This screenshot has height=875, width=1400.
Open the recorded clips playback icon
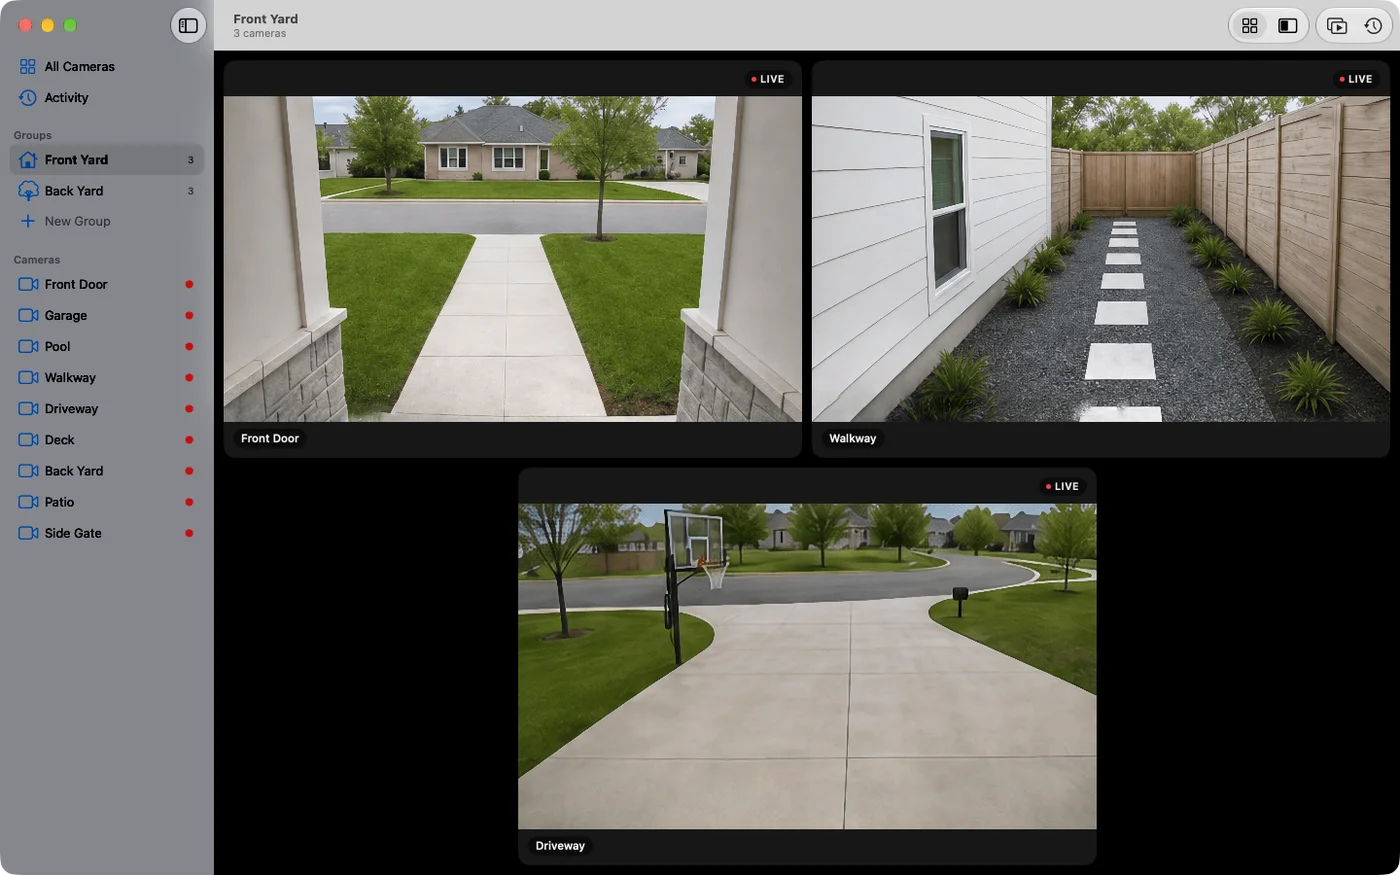[x=1337, y=26]
